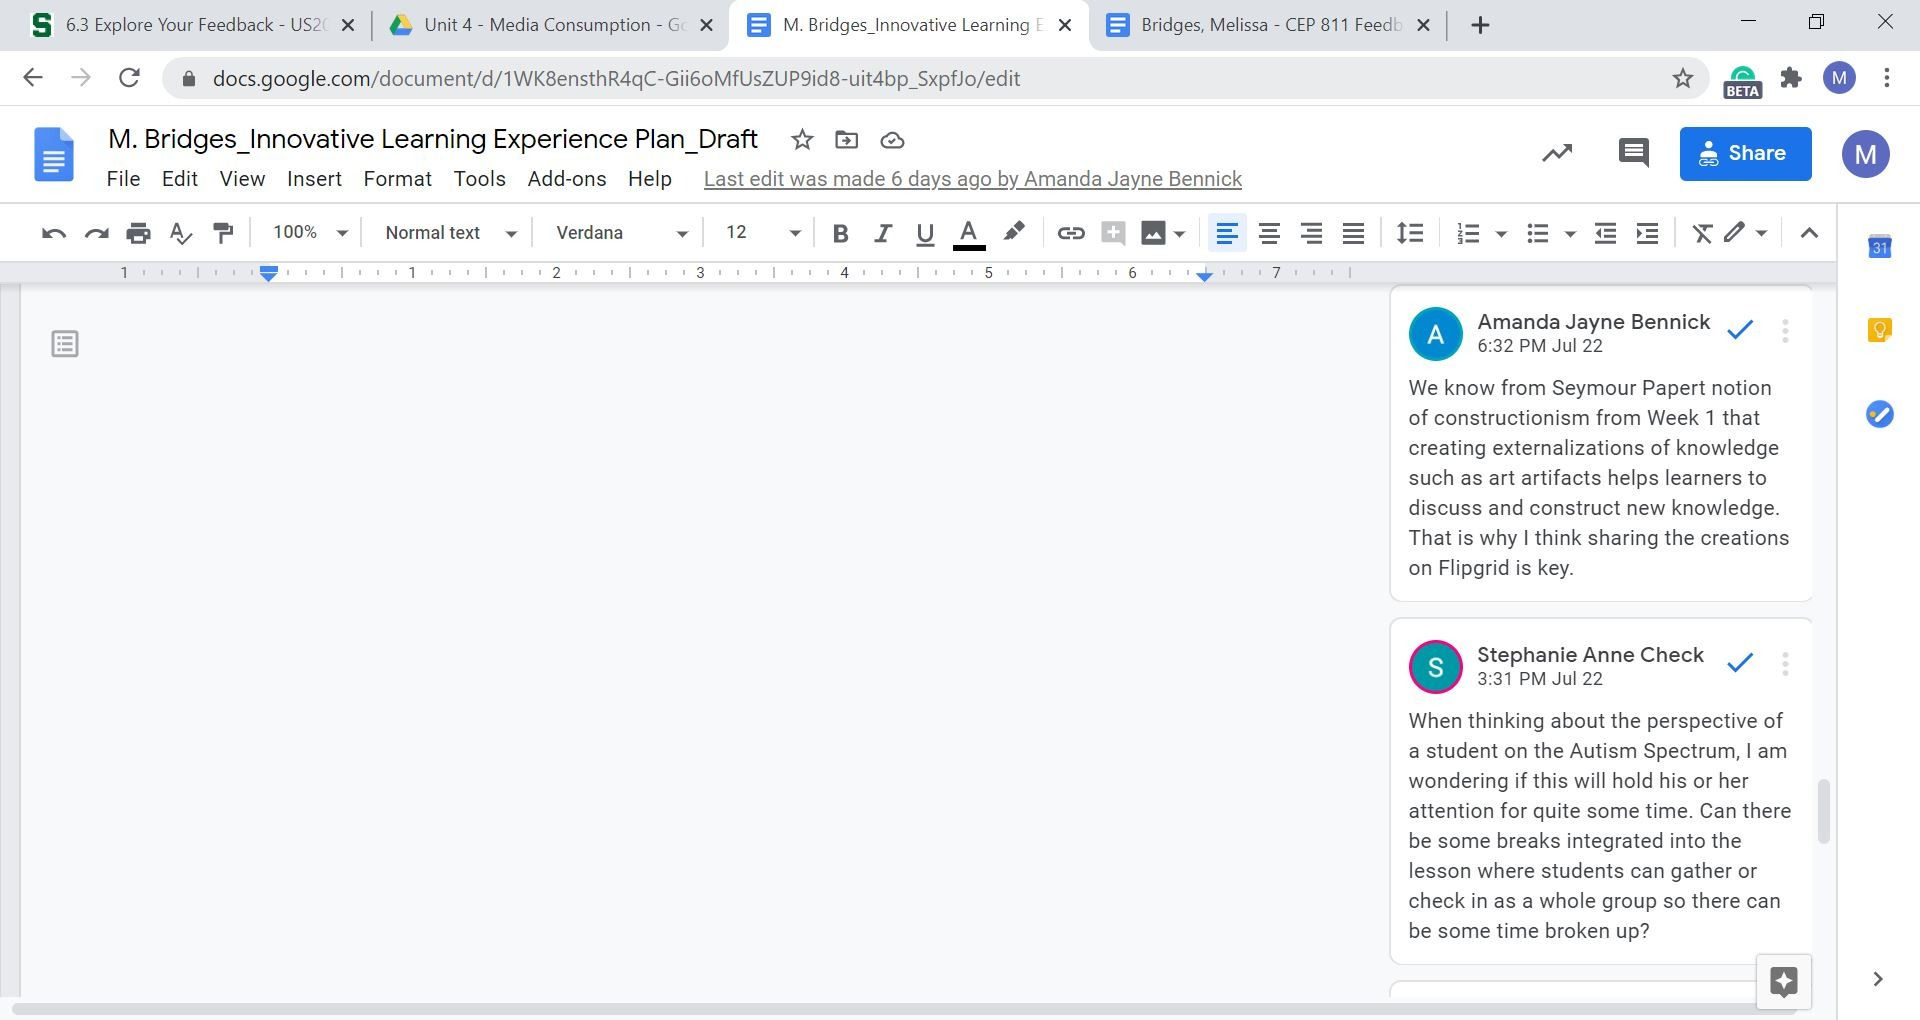Insert a link using the chain icon

point(1071,233)
